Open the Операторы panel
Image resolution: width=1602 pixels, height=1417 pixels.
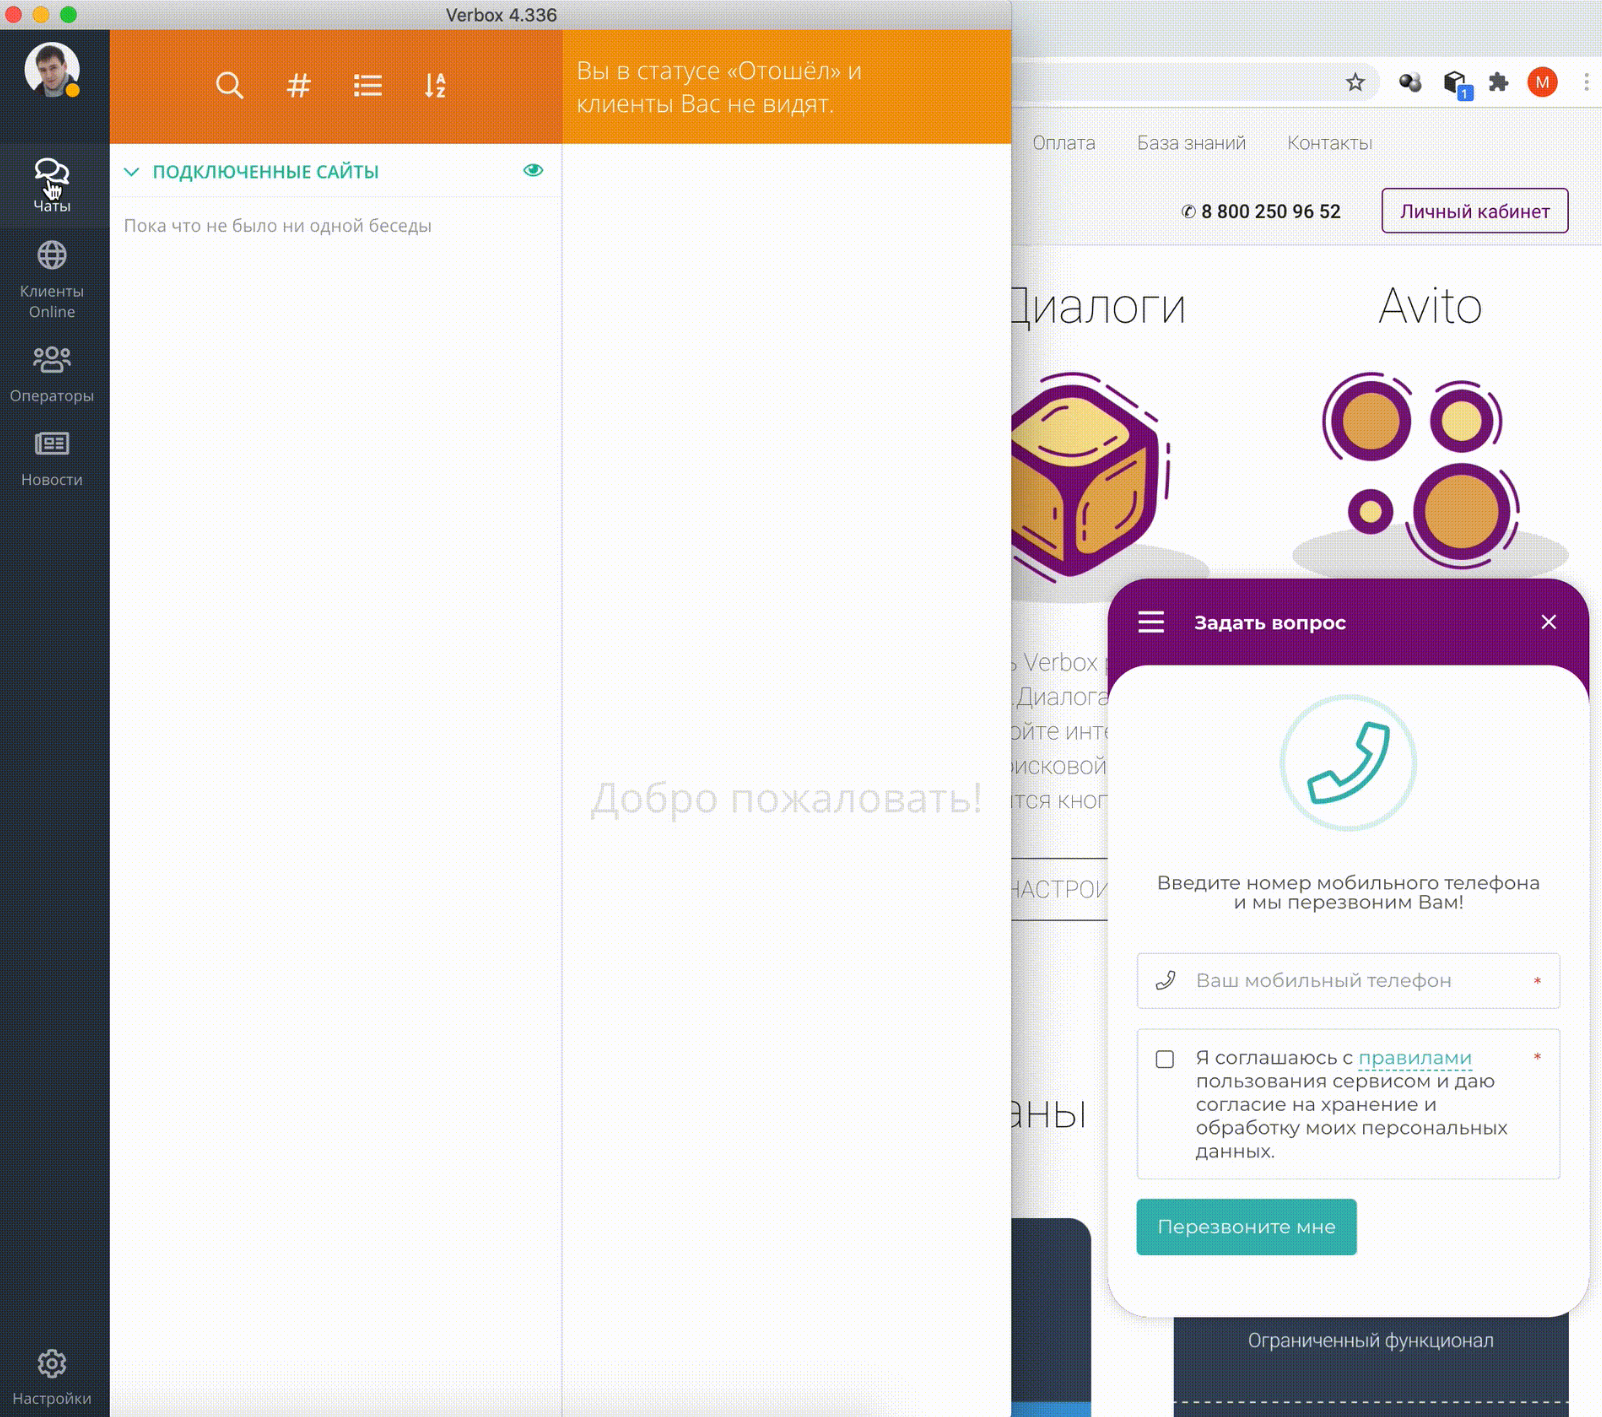click(x=52, y=374)
